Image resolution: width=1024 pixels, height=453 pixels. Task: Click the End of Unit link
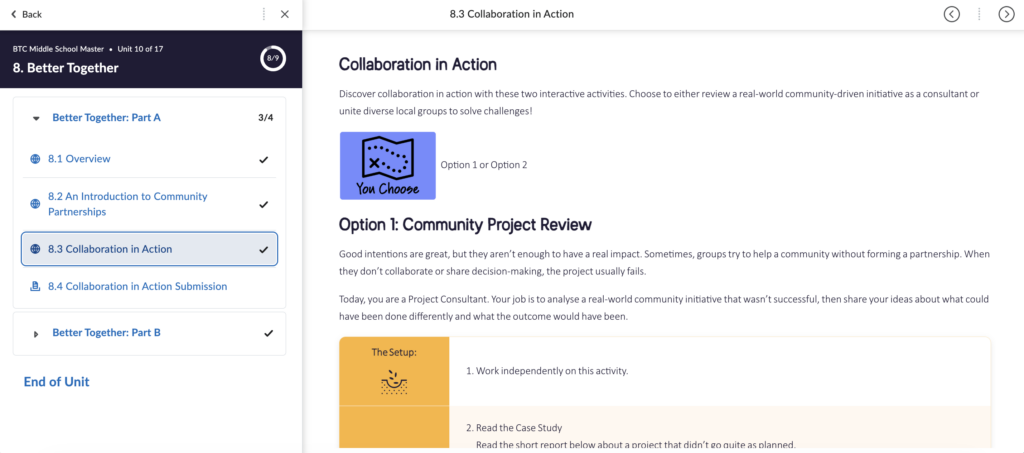click(x=56, y=382)
